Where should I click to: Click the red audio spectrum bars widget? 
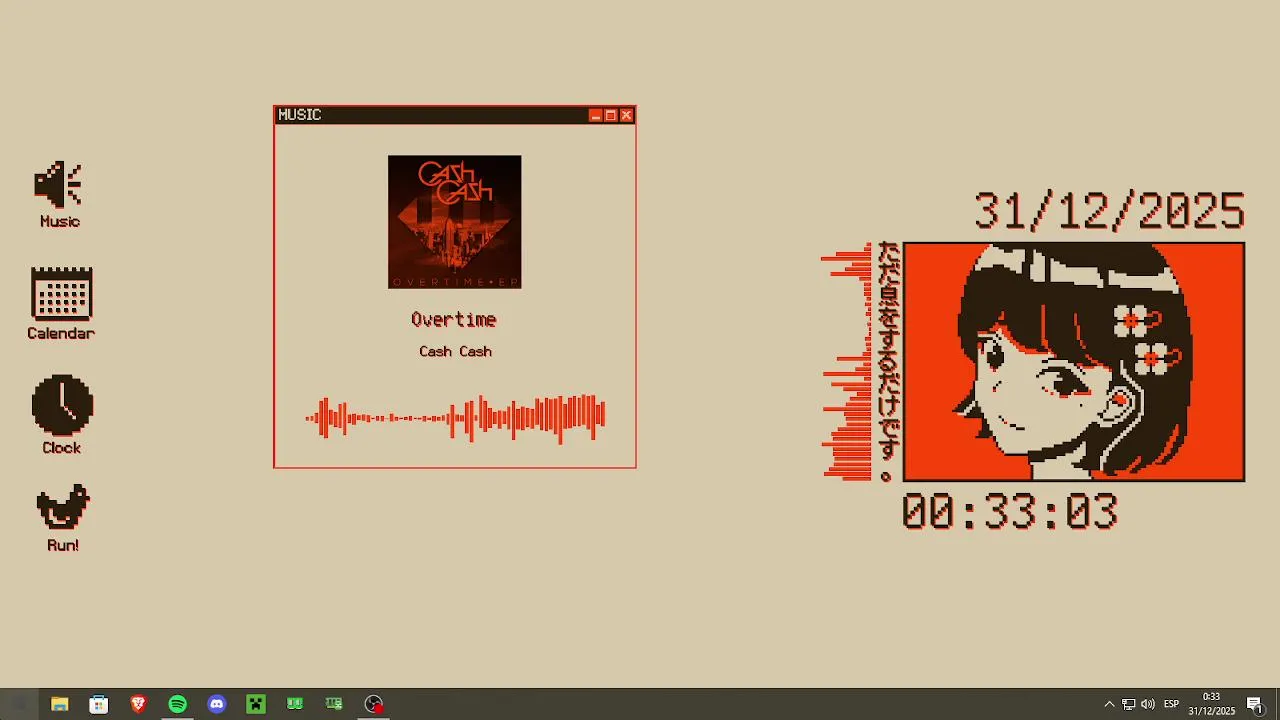point(847,362)
